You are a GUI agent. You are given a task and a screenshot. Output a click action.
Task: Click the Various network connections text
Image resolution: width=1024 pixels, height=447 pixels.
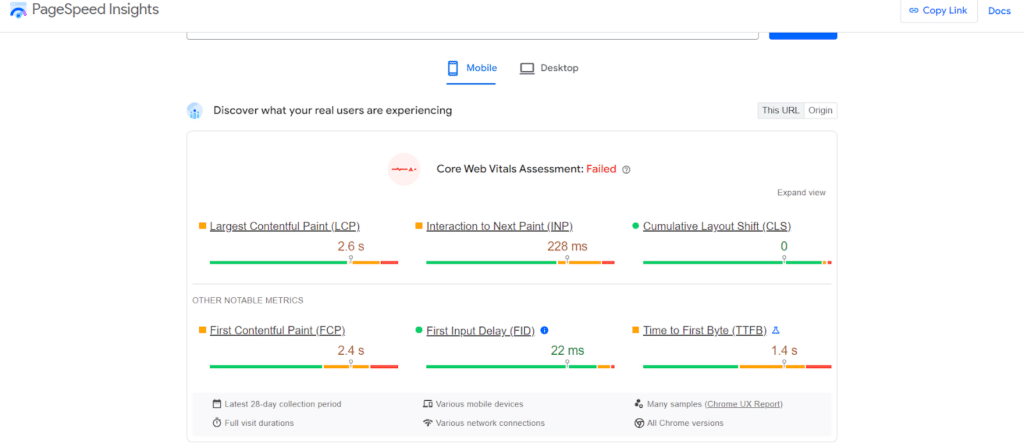[490, 423]
